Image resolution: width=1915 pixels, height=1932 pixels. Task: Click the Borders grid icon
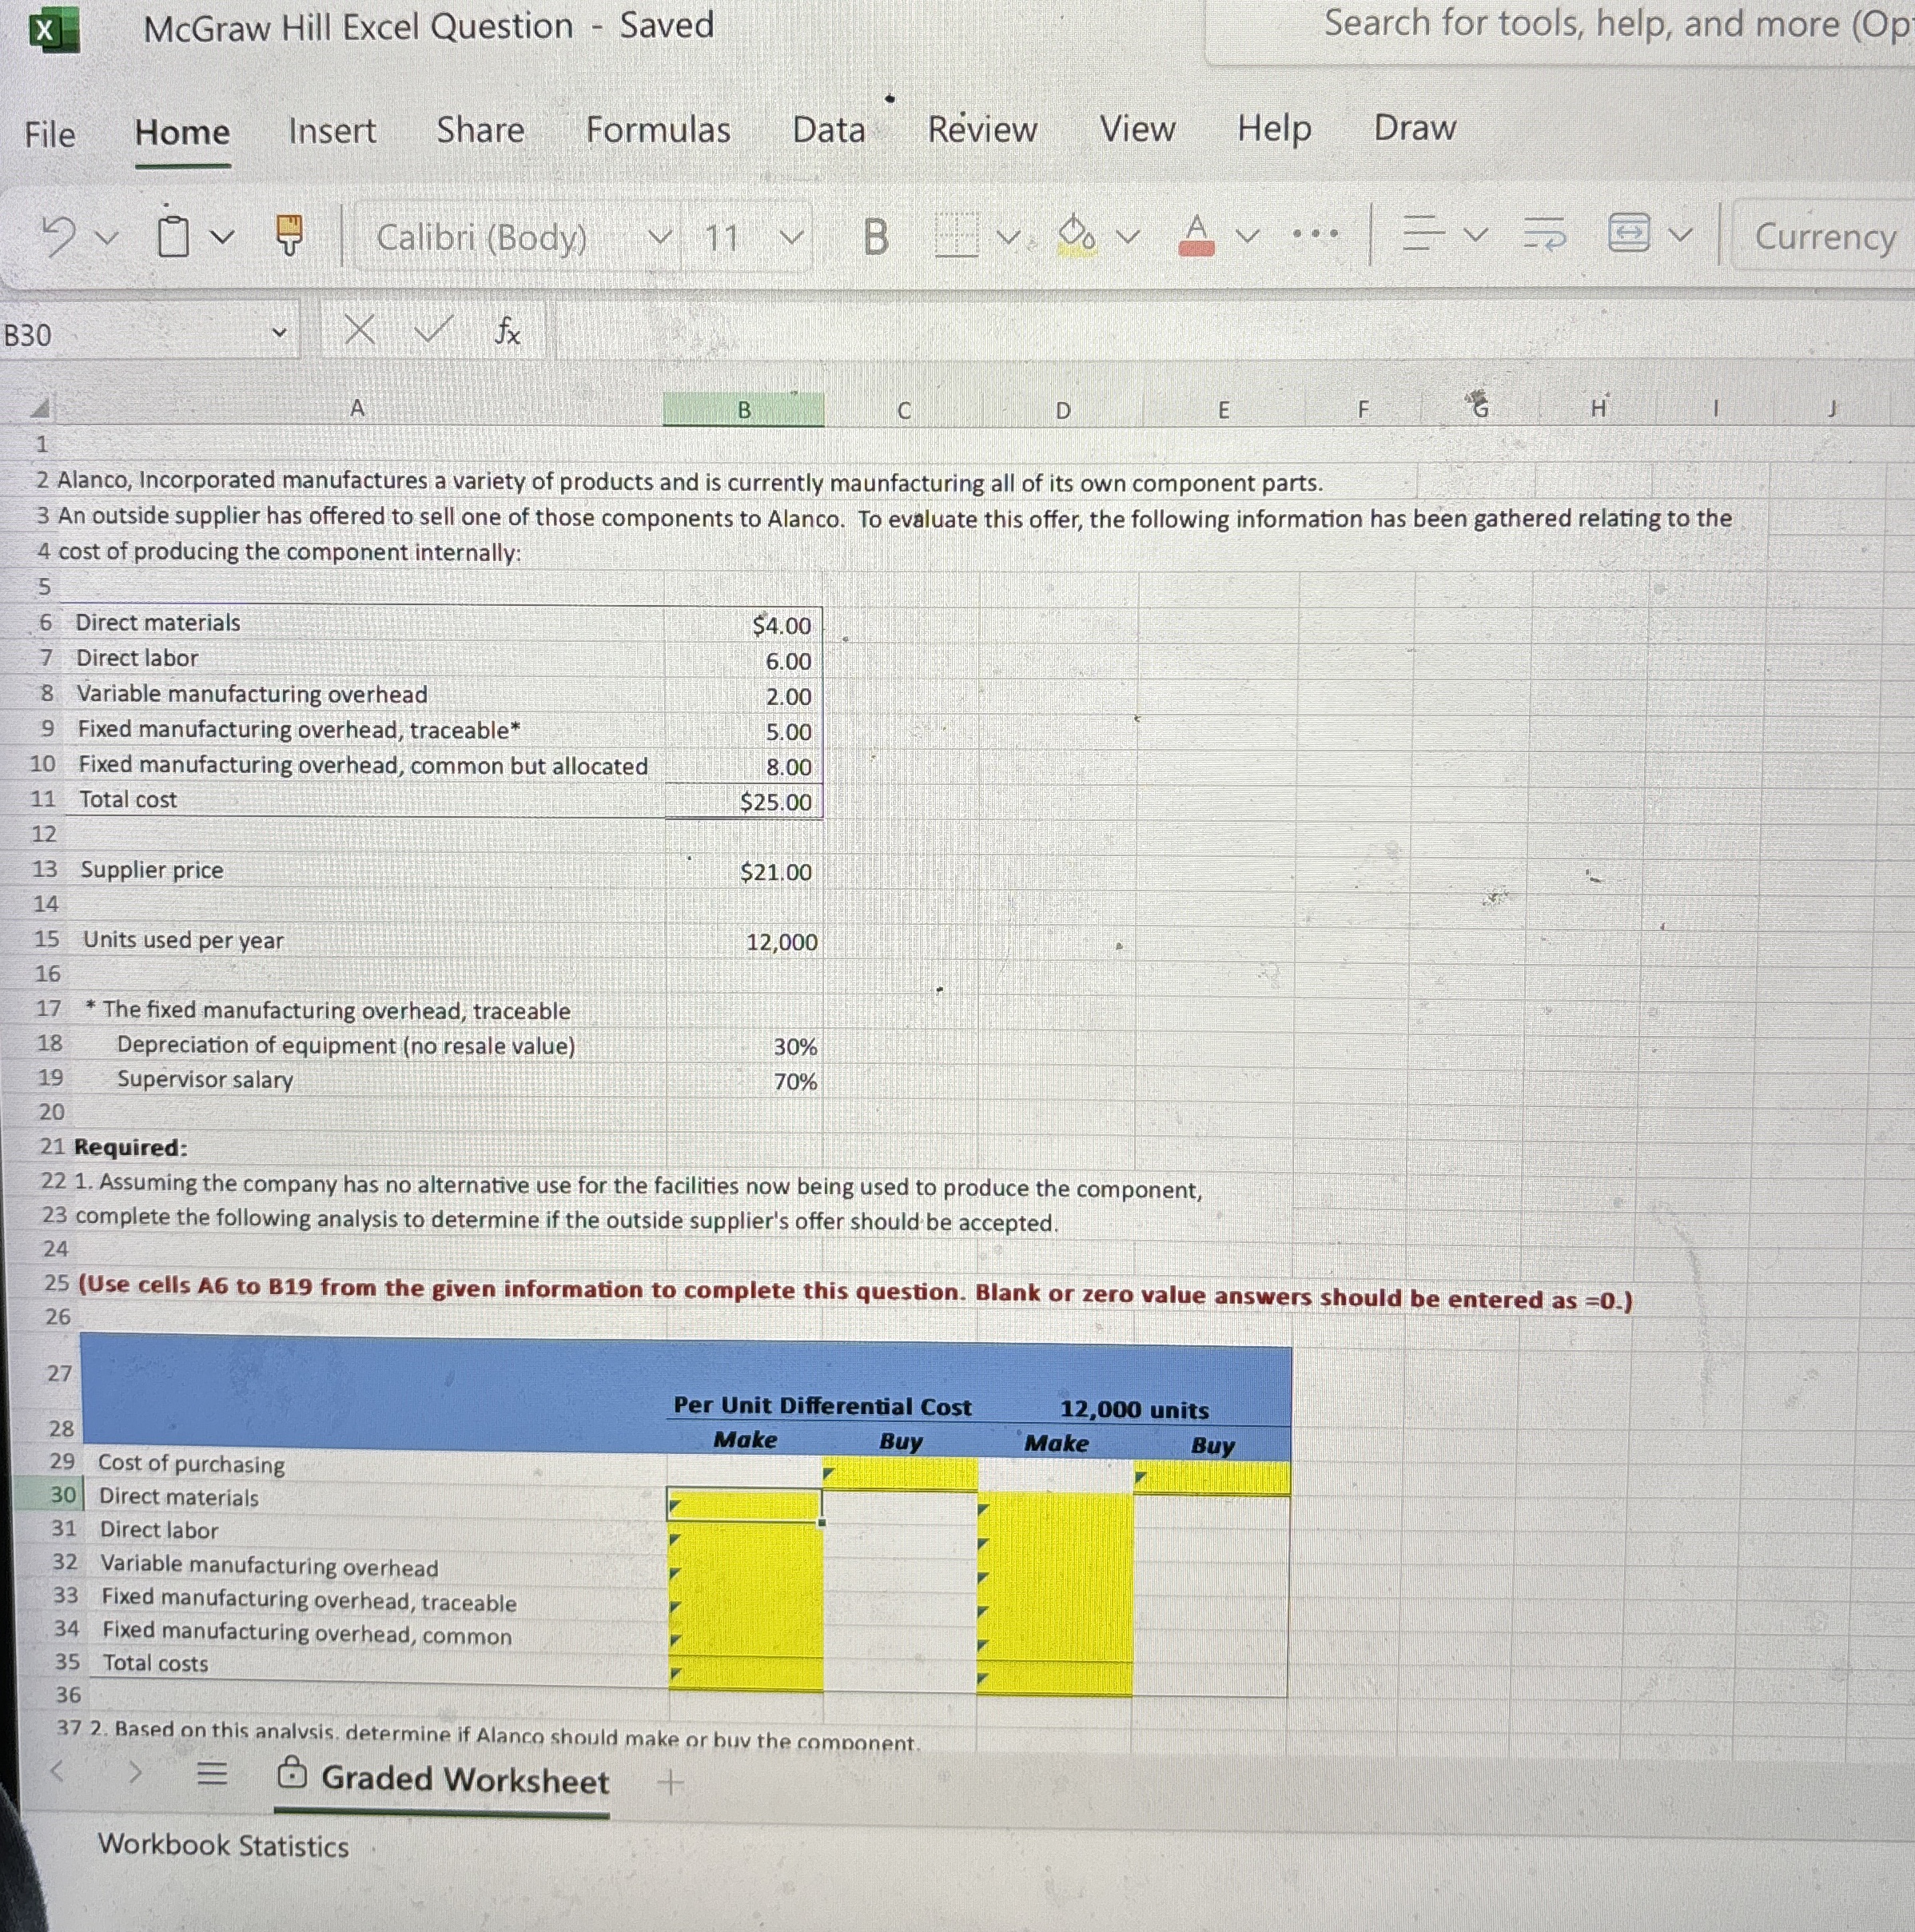(956, 237)
